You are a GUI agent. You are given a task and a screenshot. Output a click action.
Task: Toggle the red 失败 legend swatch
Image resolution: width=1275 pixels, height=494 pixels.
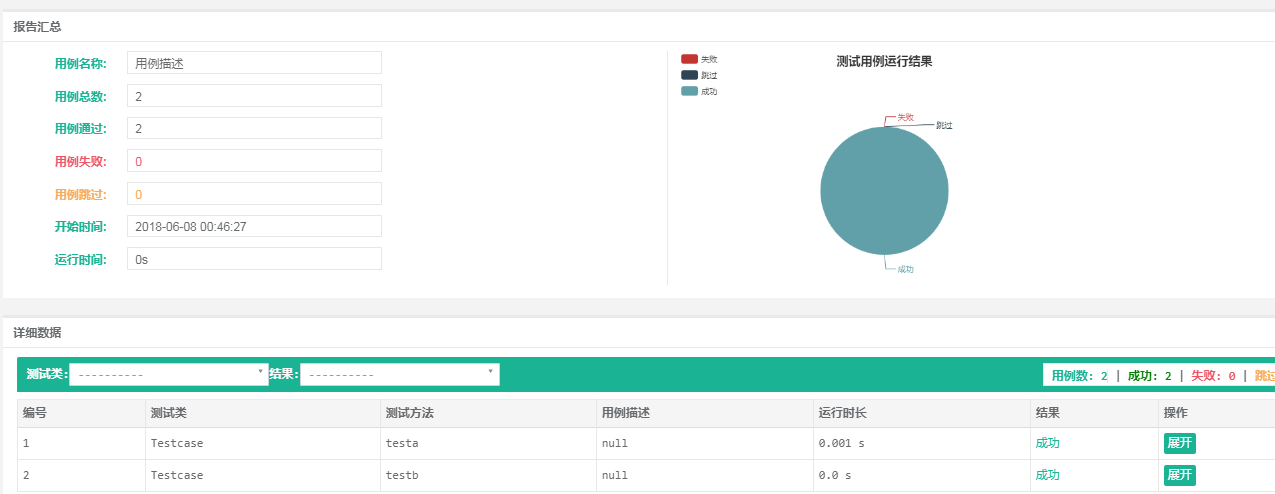pos(689,59)
